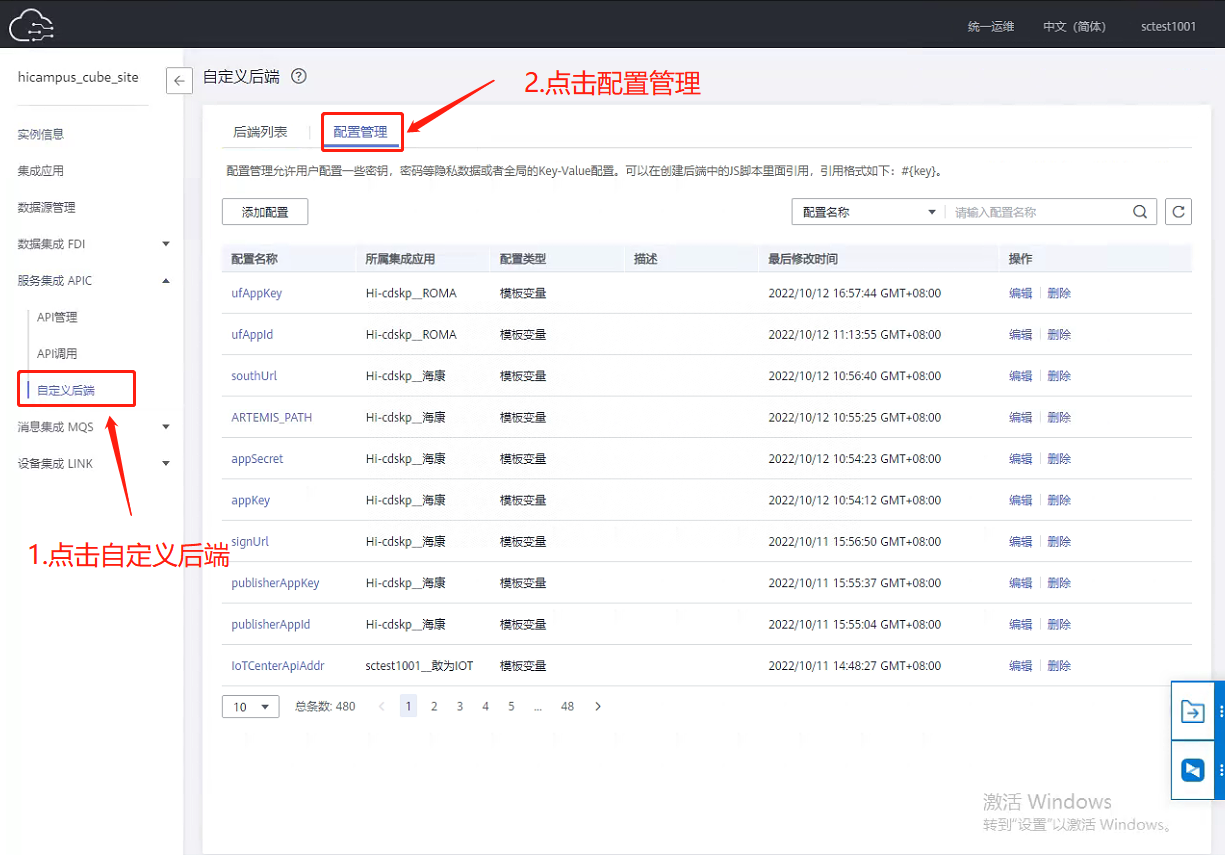Refresh the configuration list
This screenshot has width=1225, height=855.
1179,212
